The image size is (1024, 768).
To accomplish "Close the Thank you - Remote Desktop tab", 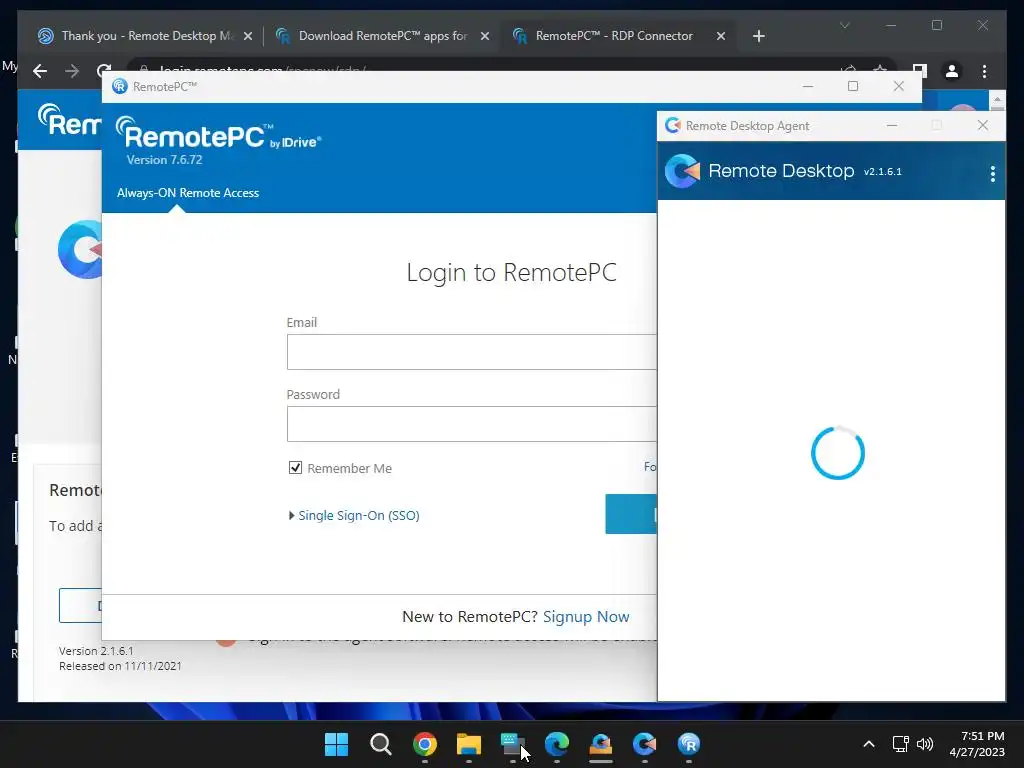I will point(248,36).
